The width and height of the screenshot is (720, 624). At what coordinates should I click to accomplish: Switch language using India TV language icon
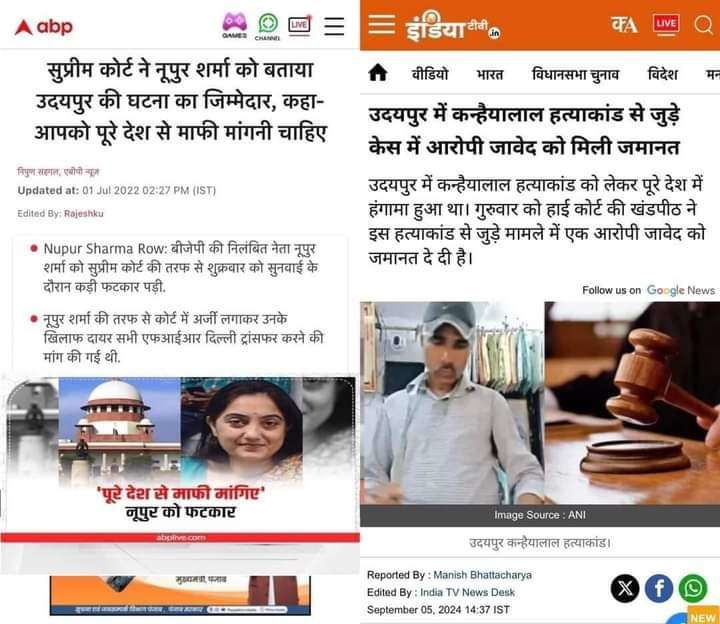click(x=624, y=24)
